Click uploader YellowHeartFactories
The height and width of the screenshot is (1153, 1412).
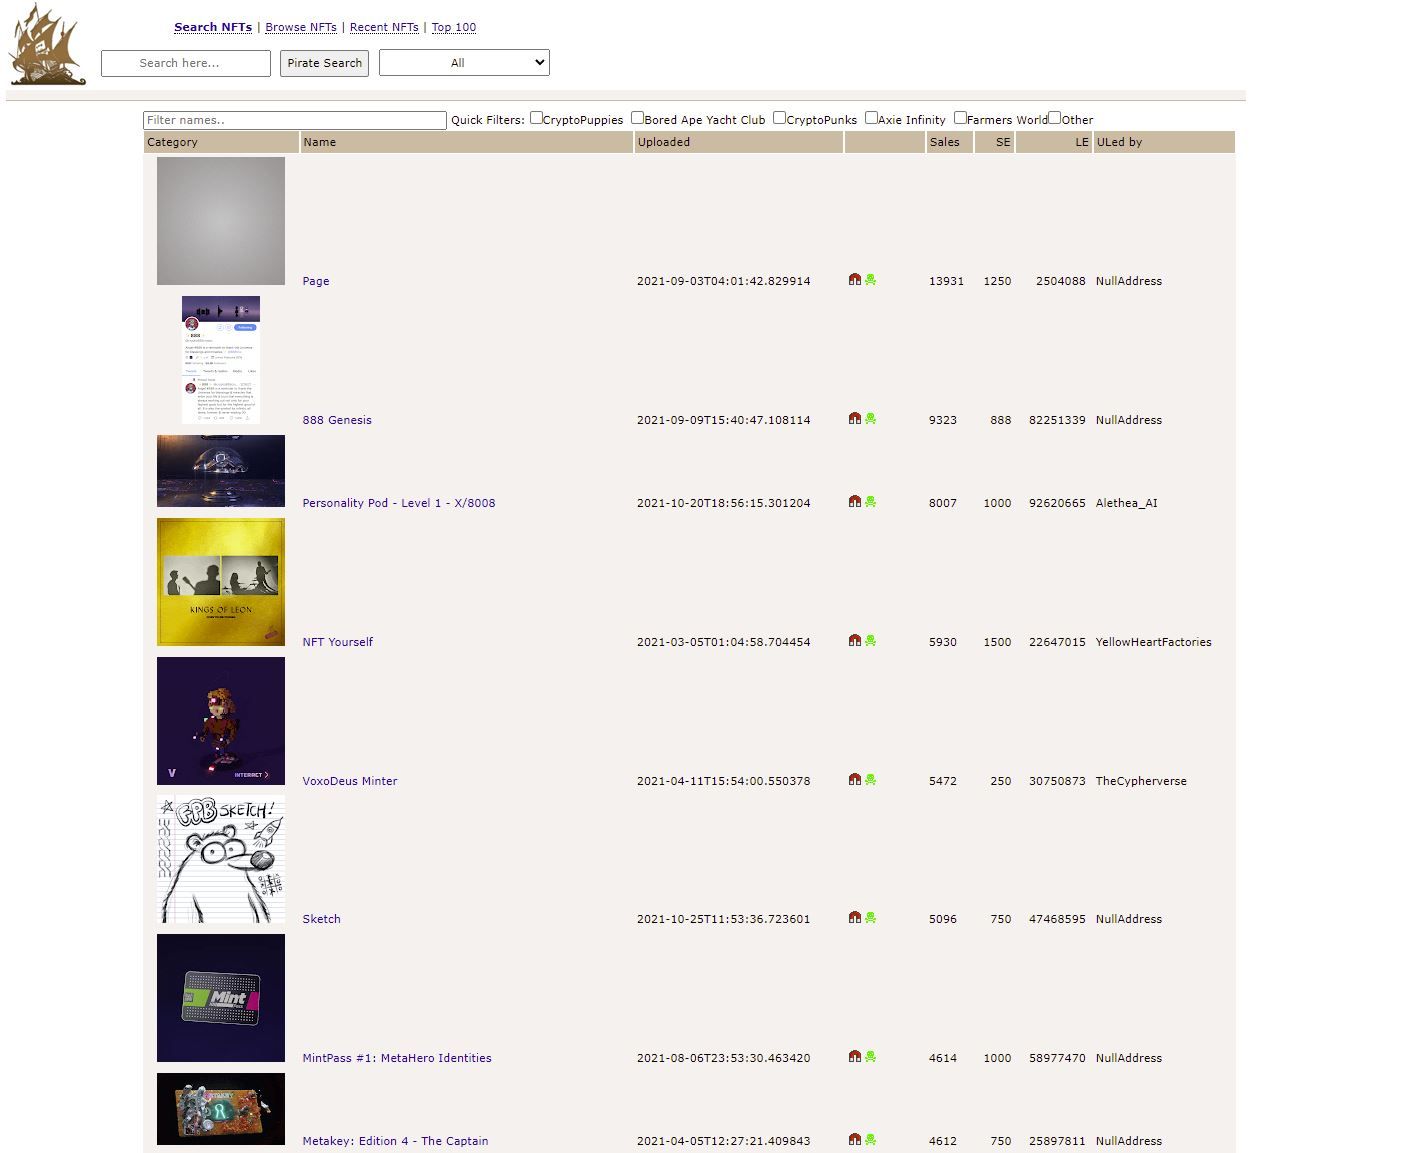coord(1153,642)
